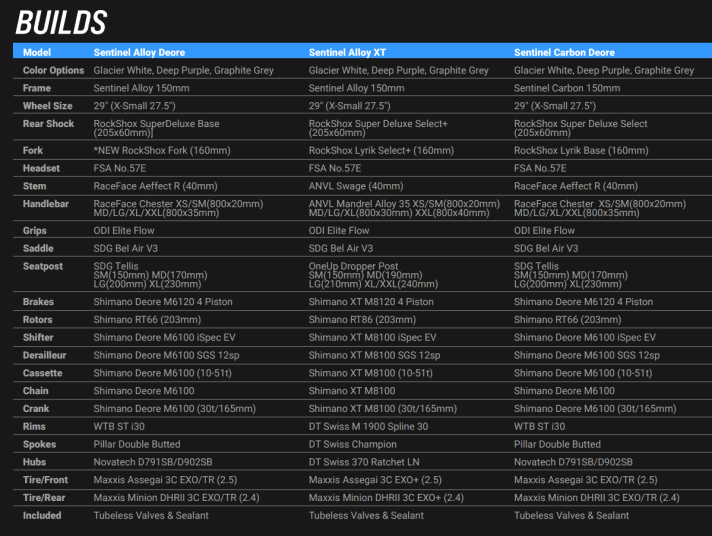Click the Sentinel Carbon 150mm frame cell

[566, 88]
